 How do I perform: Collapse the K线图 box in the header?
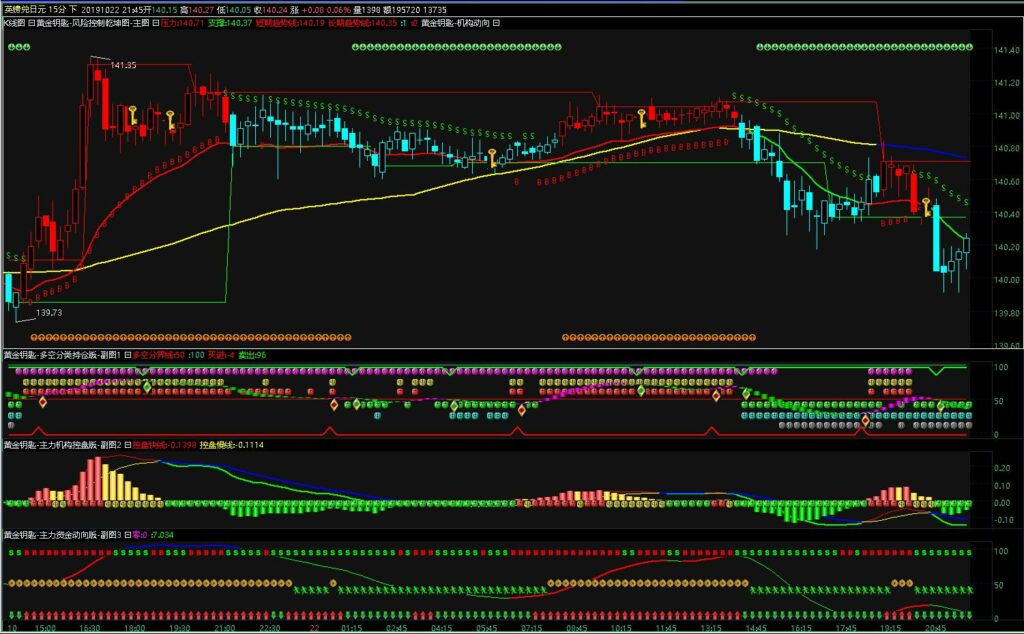pyautogui.click(x=31, y=21)
